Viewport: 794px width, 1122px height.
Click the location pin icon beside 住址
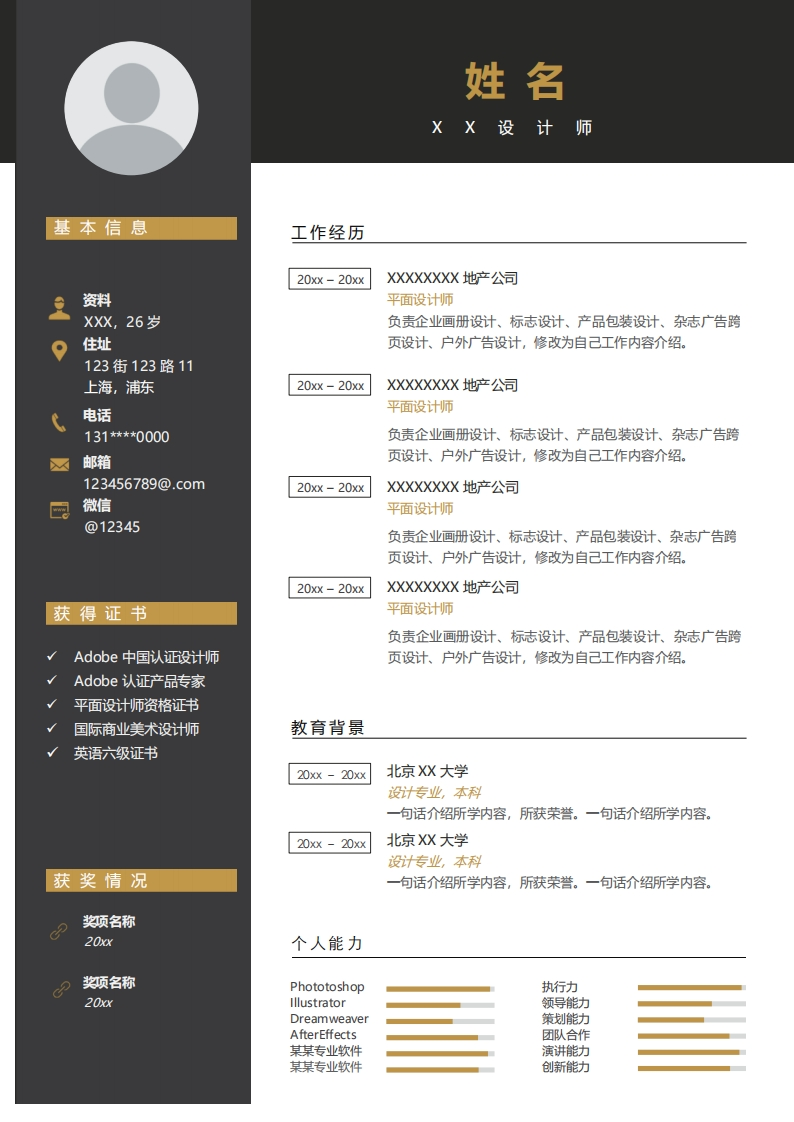coord(60,351)
